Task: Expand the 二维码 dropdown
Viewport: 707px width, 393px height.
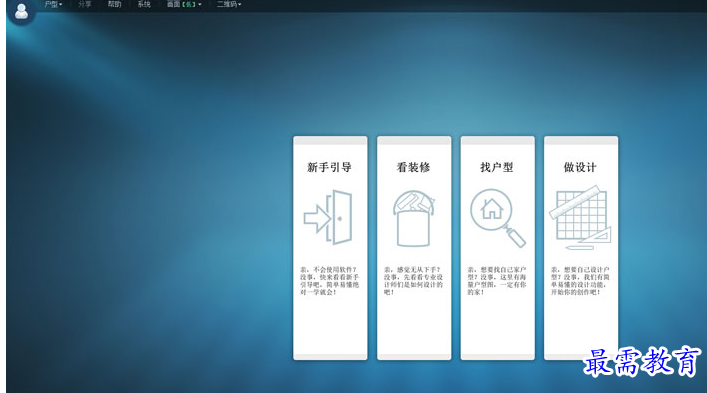Action: [229, 5]
